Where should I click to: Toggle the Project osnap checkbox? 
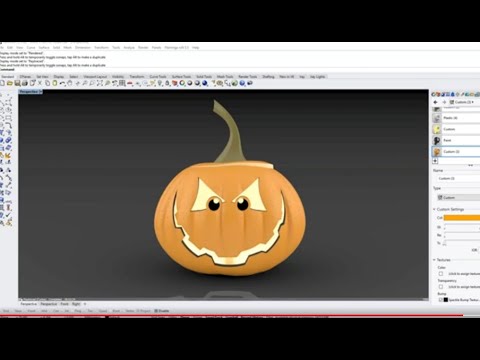point(138,311)
